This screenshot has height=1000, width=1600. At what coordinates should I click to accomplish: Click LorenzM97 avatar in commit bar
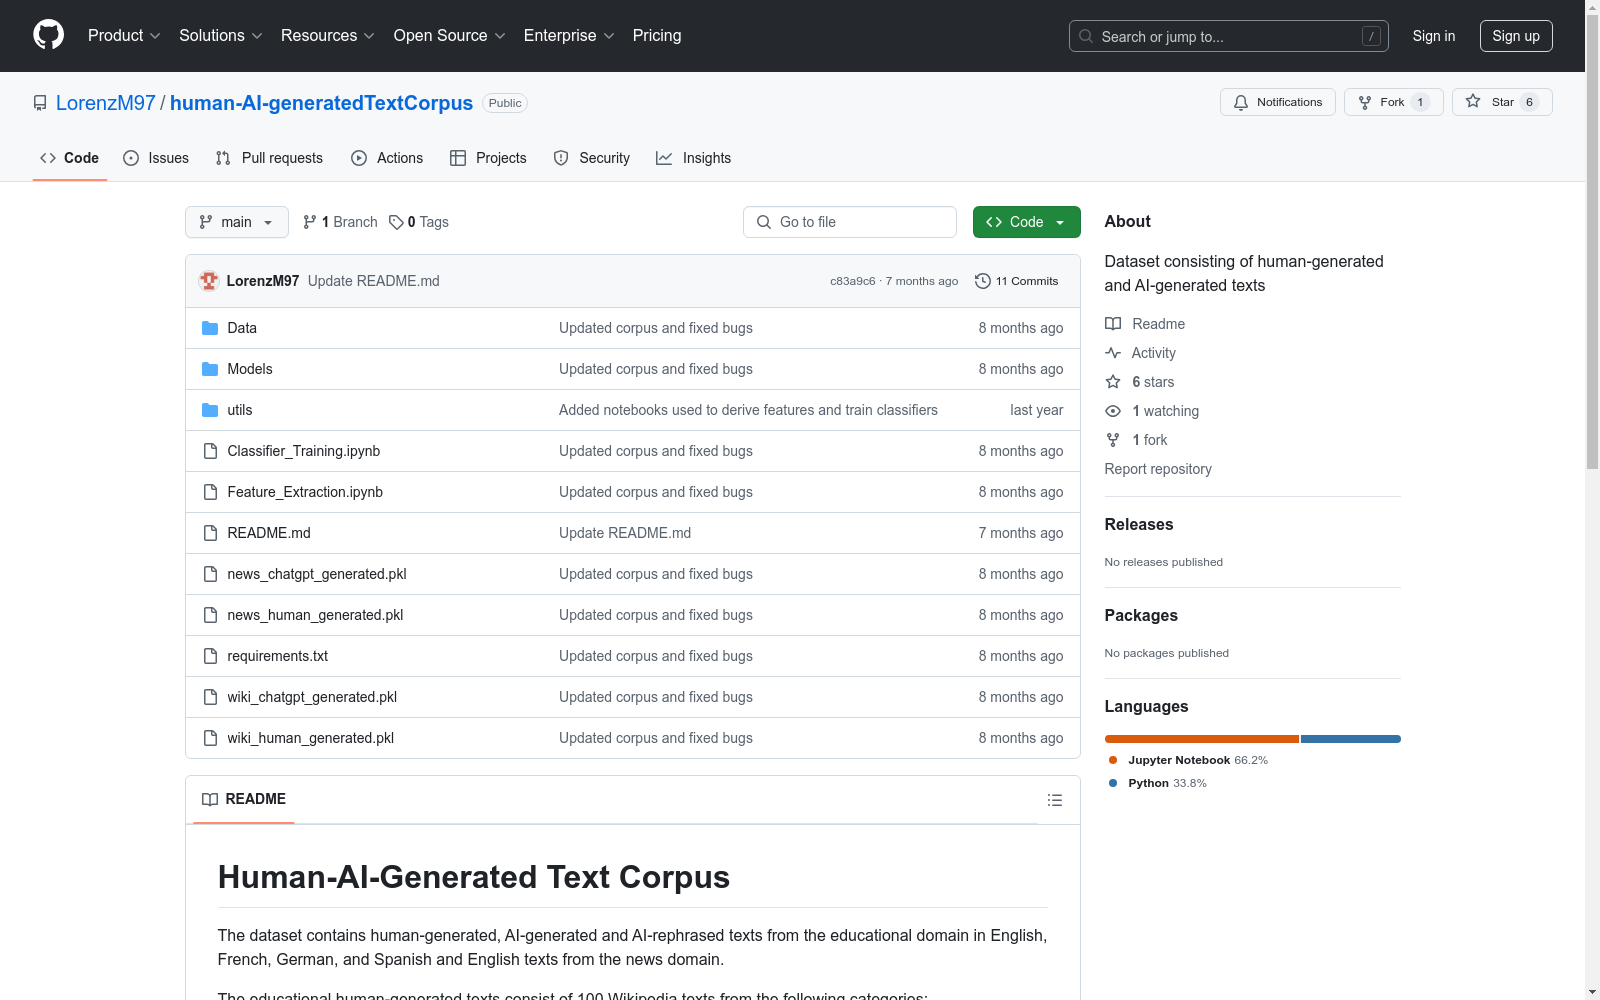(209, 281)
